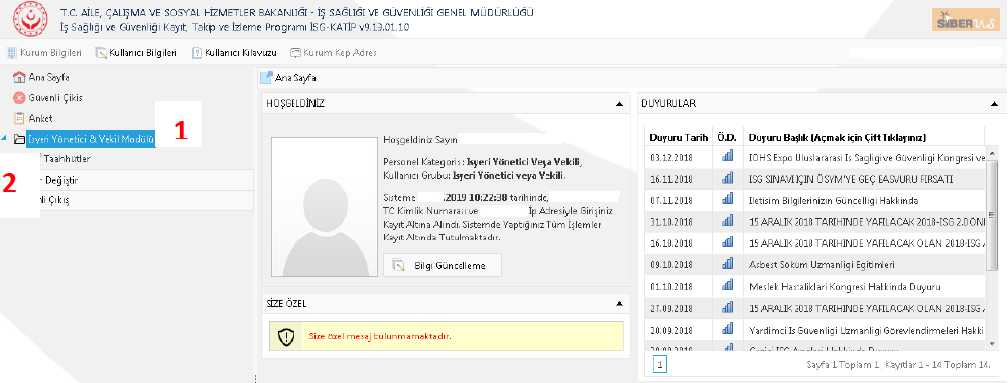Open Kurum Bilgileri in the toolbar
This screenshot has height=383, width=1008.
pos(44,53)
